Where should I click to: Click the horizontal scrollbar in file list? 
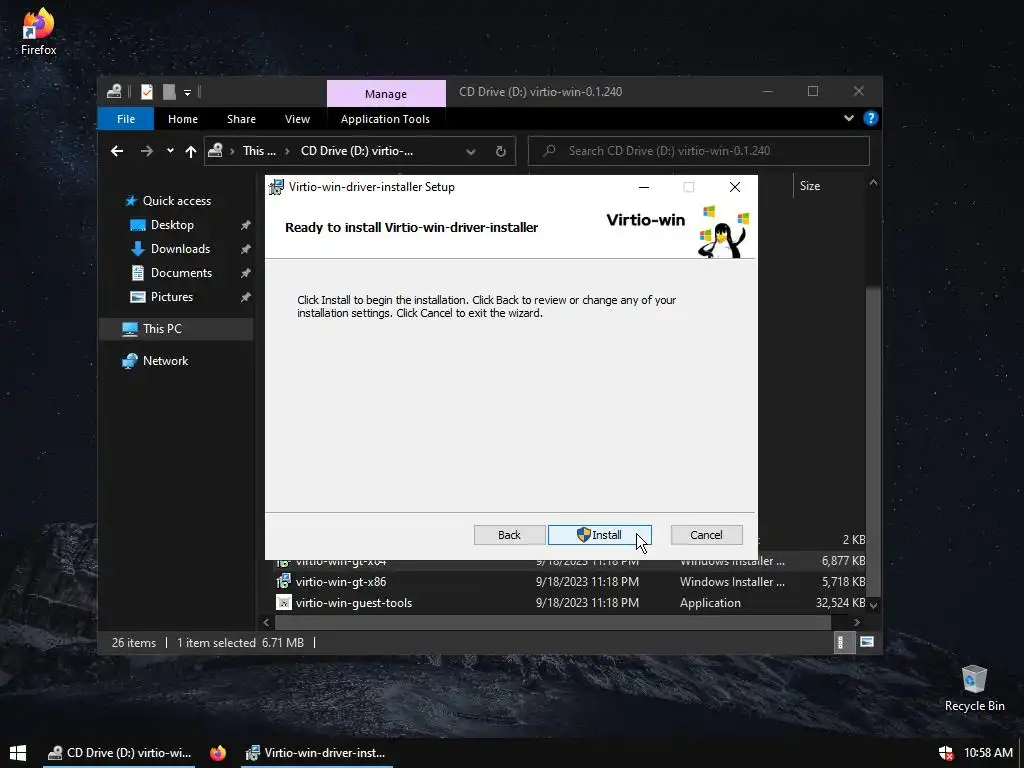pyautogui.click(x=552, y=622)
